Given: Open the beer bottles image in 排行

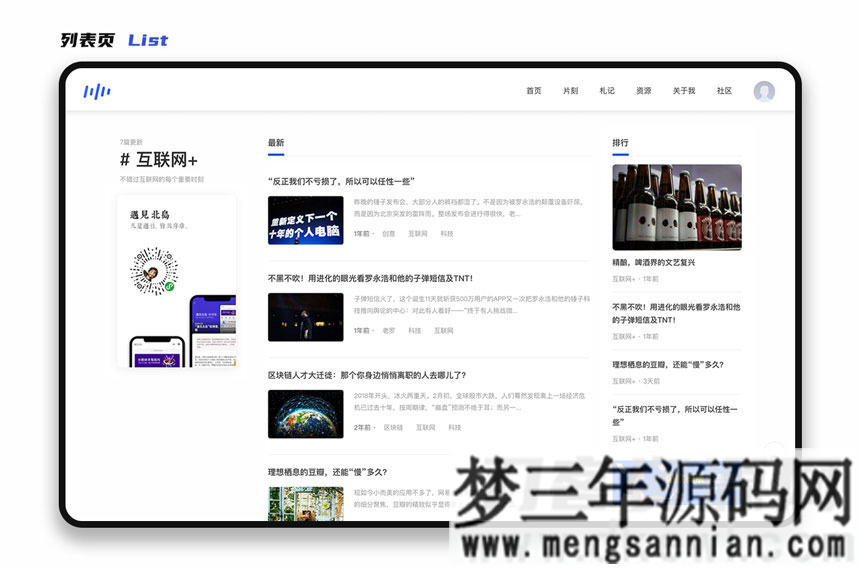Looking at the screenshot, I should tap(677, 207).
